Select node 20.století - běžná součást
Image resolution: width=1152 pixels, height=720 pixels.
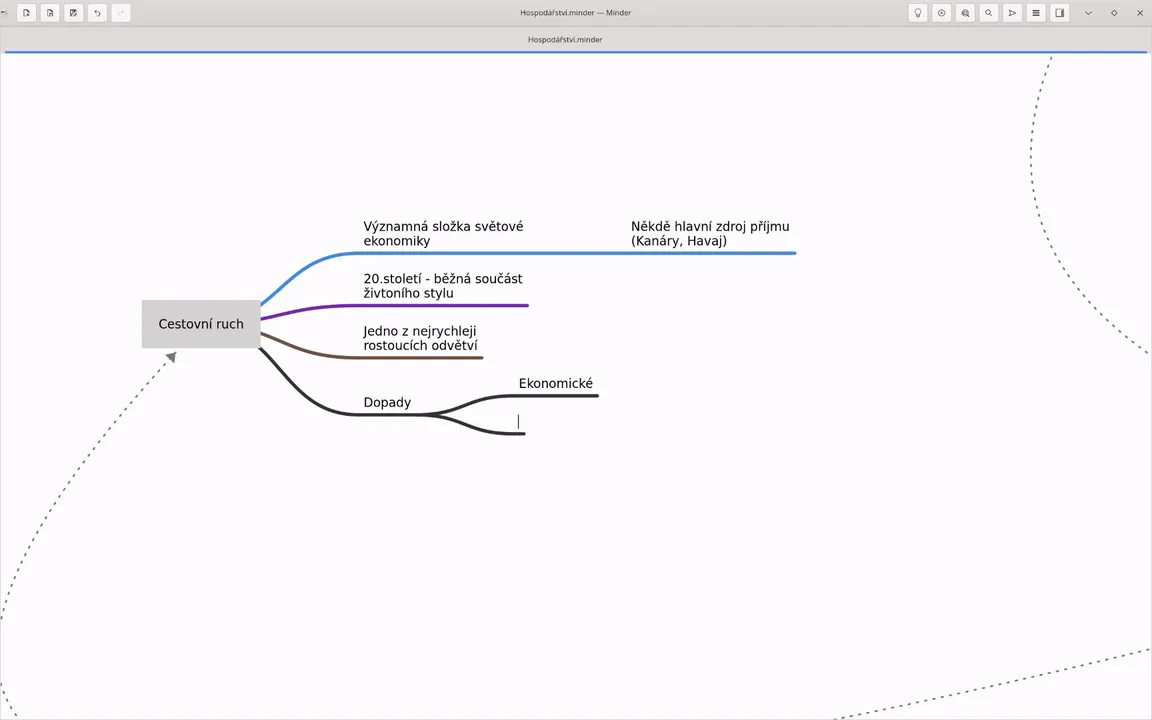pyautogui.click(x=443, y=286)
